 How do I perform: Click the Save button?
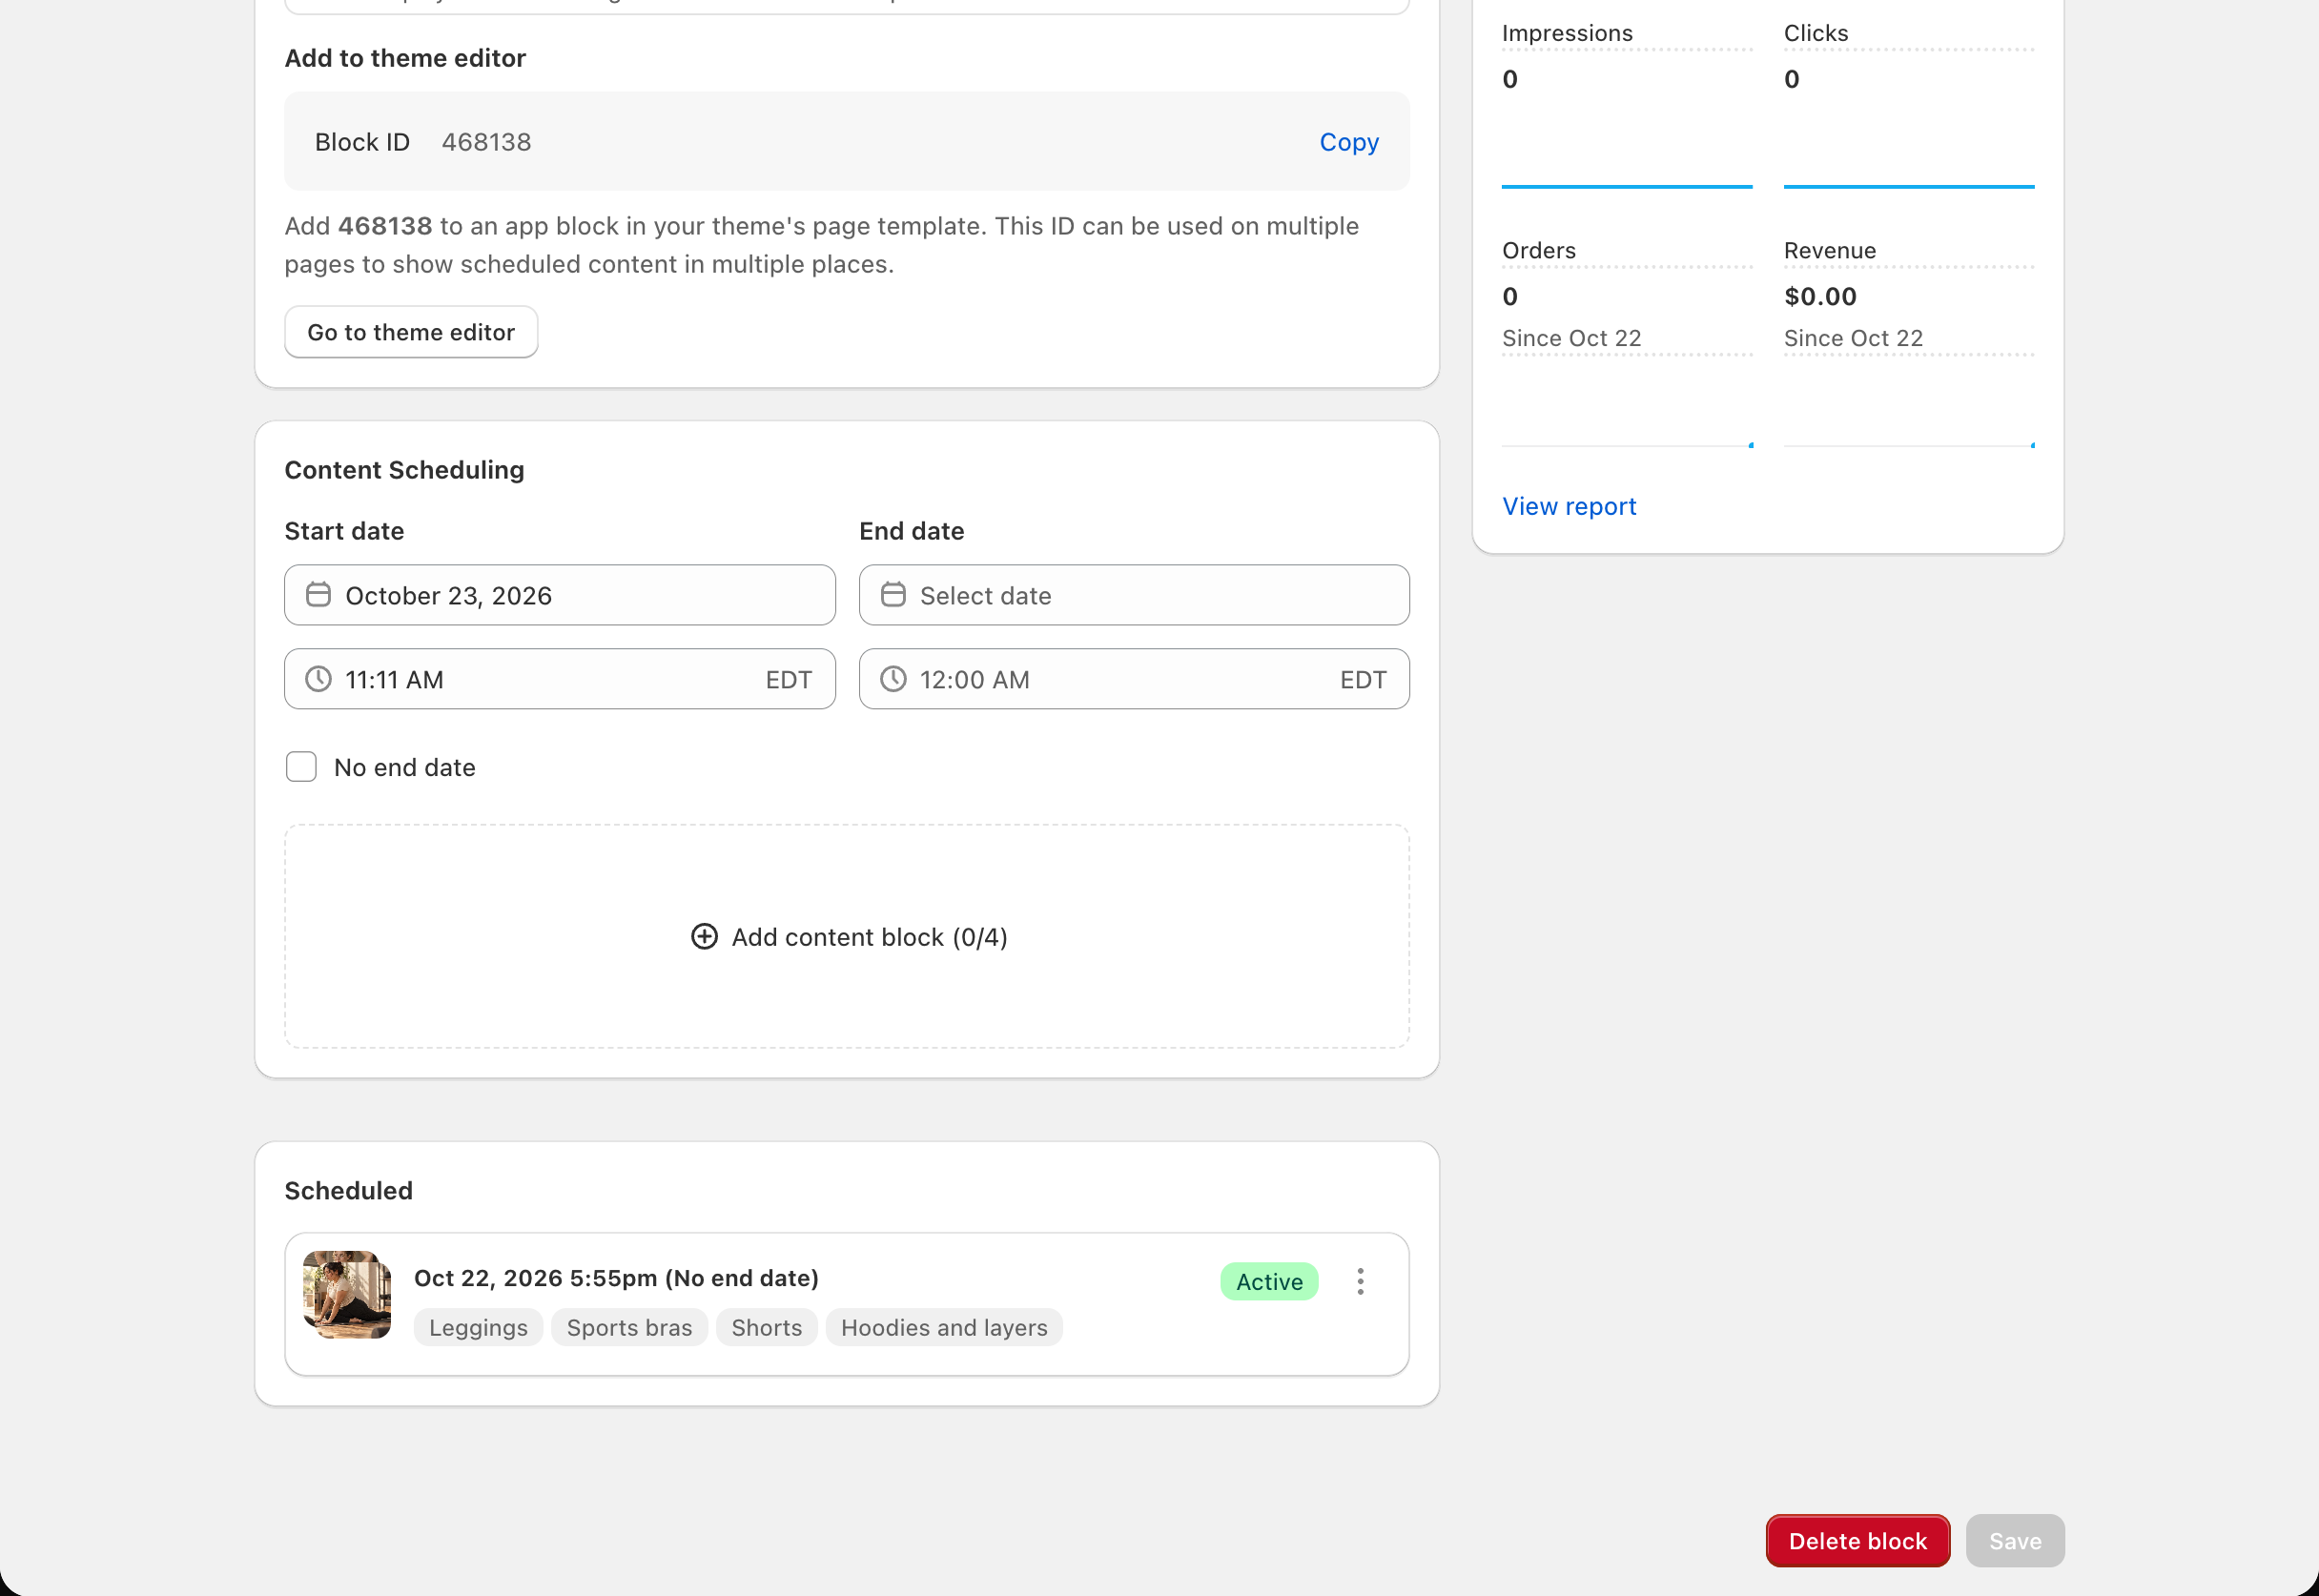click(2015, 1541)
